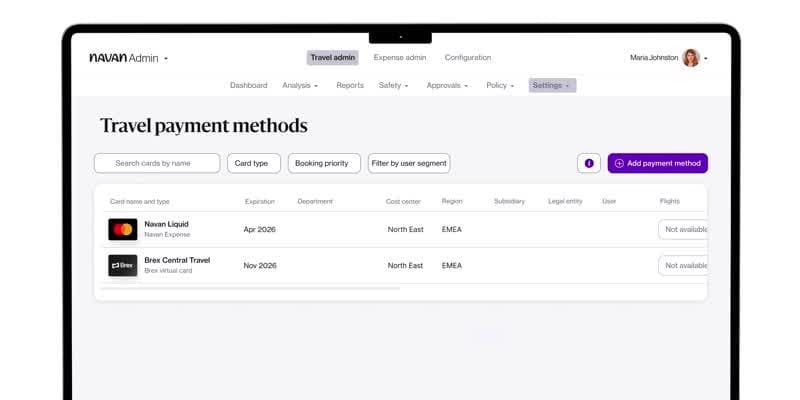Image resolution: width=800 pixels, height=400 pixels.
Task: Open the Safety menu
Action: click(394, 86)
